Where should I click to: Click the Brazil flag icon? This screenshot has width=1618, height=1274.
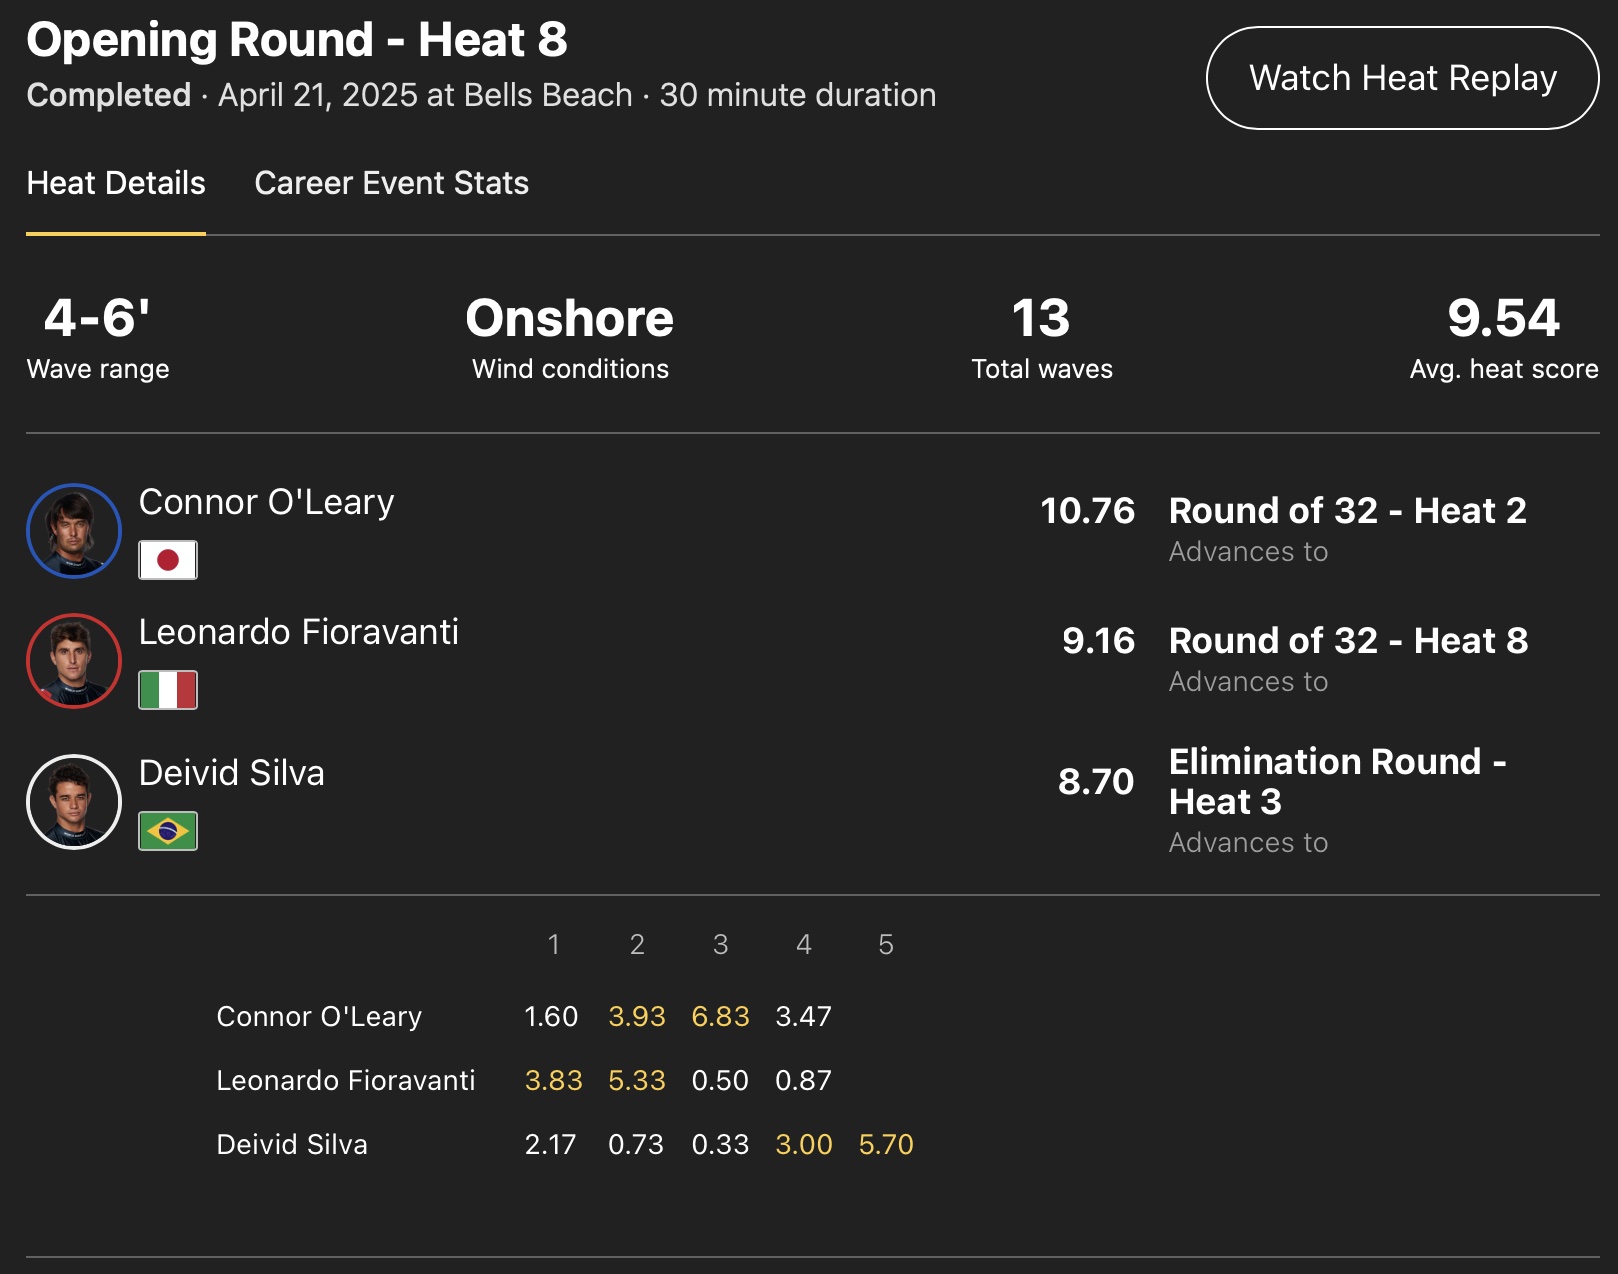168,831
